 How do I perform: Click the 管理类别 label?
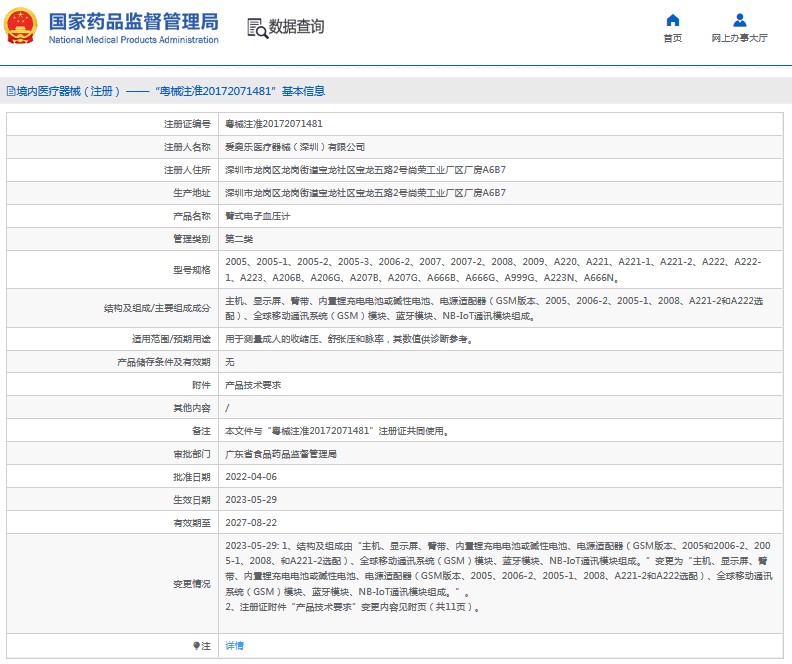192,239
